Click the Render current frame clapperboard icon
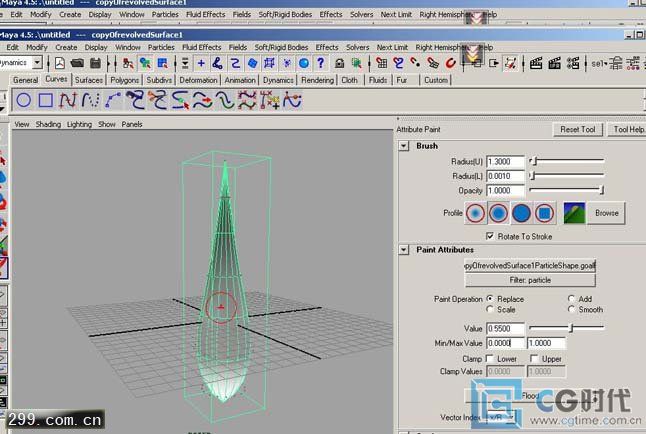Viewport: 646px width, 434px height. coord(536,63)
